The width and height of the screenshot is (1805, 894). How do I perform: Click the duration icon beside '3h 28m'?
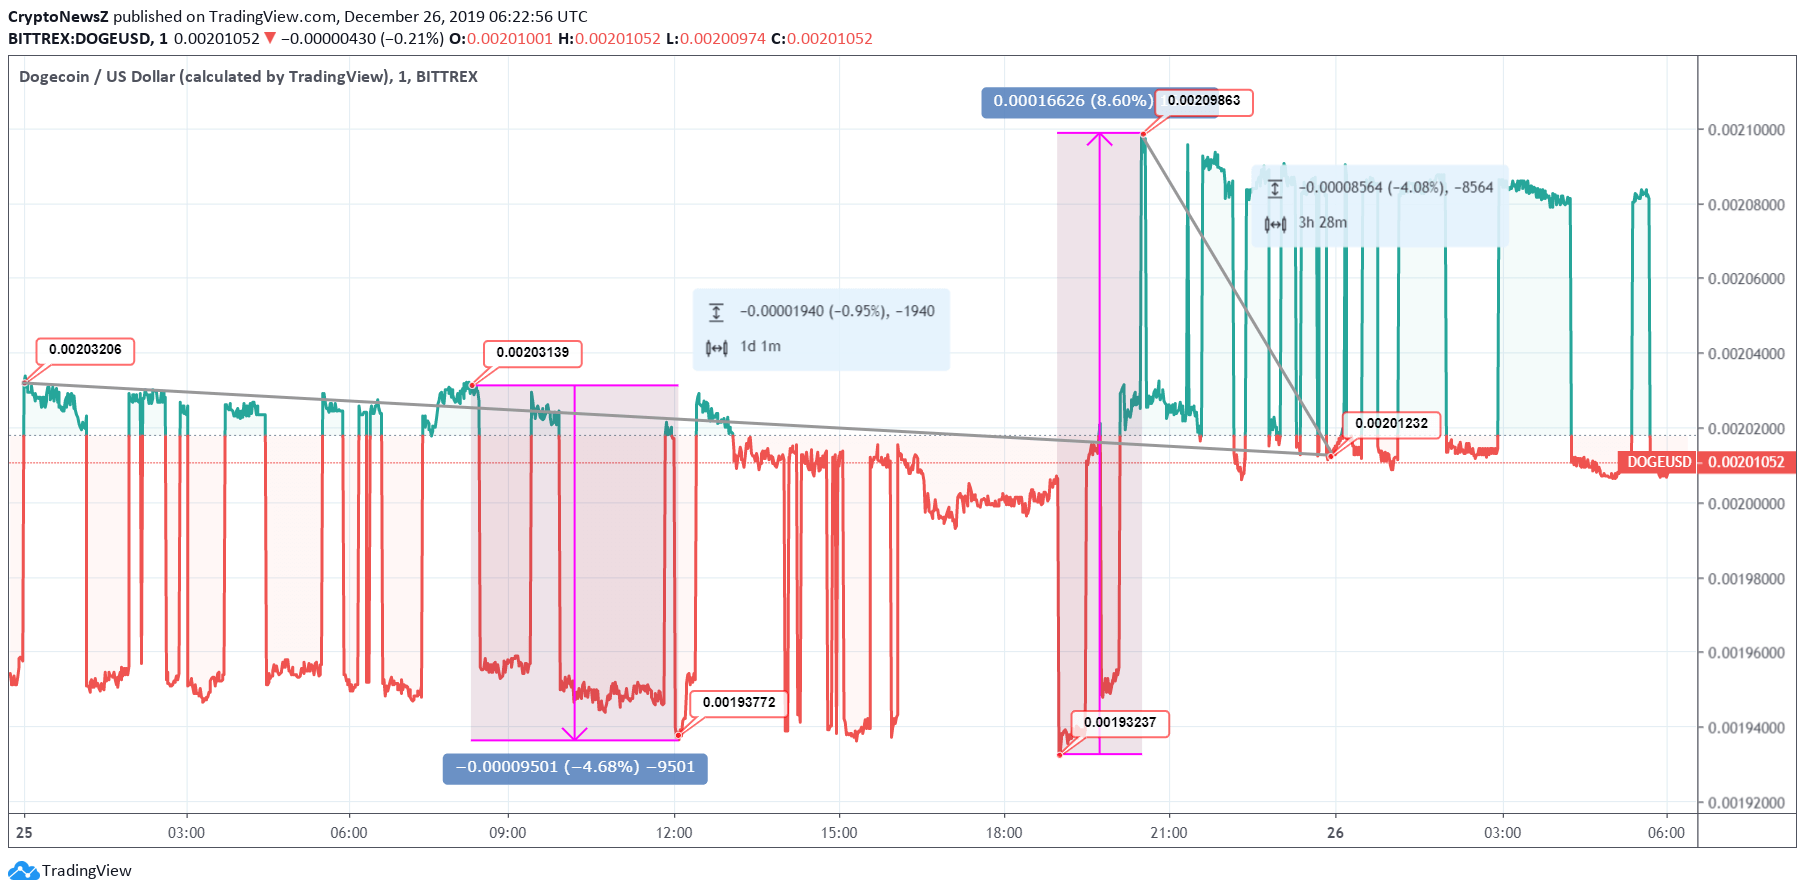pyautogui.click(x=1275, y=223)
